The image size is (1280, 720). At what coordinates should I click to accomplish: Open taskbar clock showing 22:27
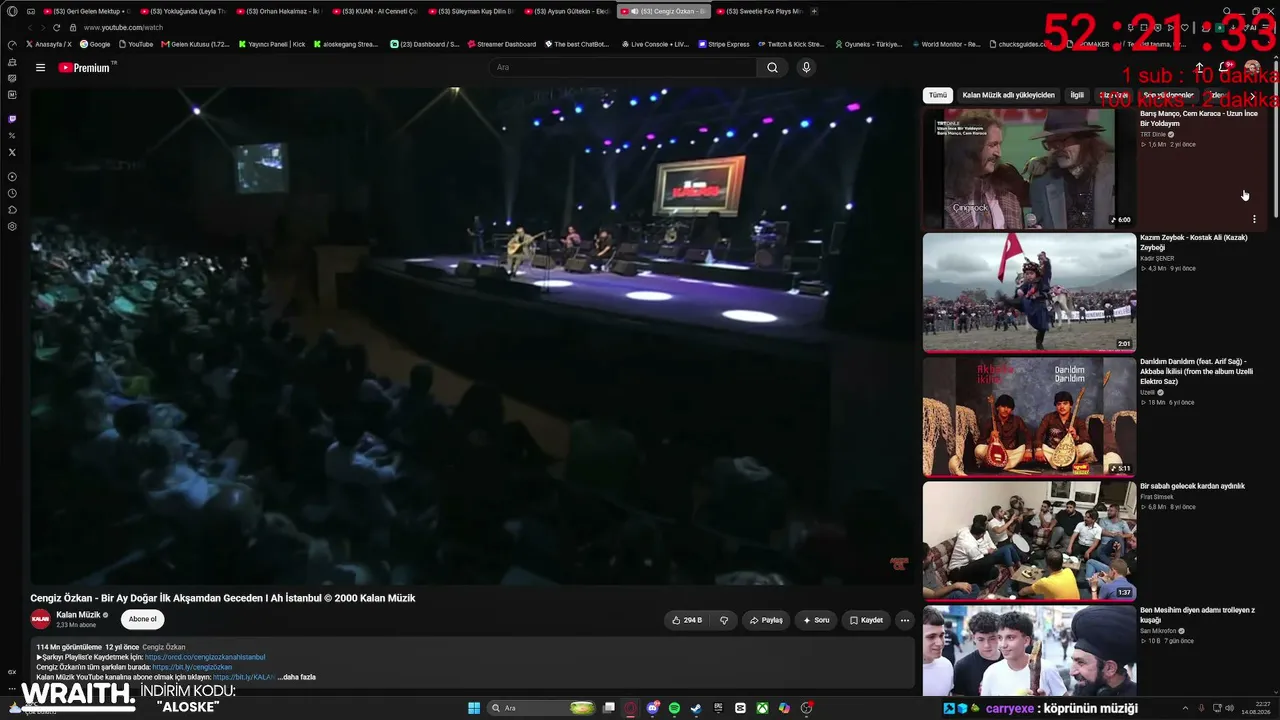1255,708
